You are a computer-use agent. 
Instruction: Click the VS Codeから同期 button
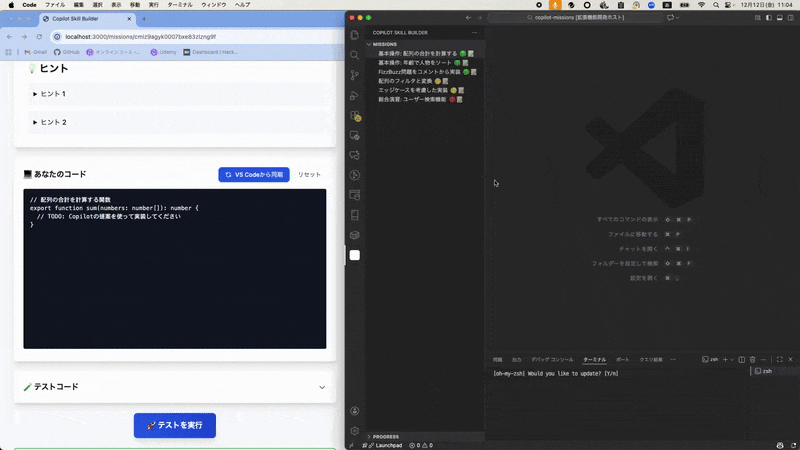tap(254, 174)
